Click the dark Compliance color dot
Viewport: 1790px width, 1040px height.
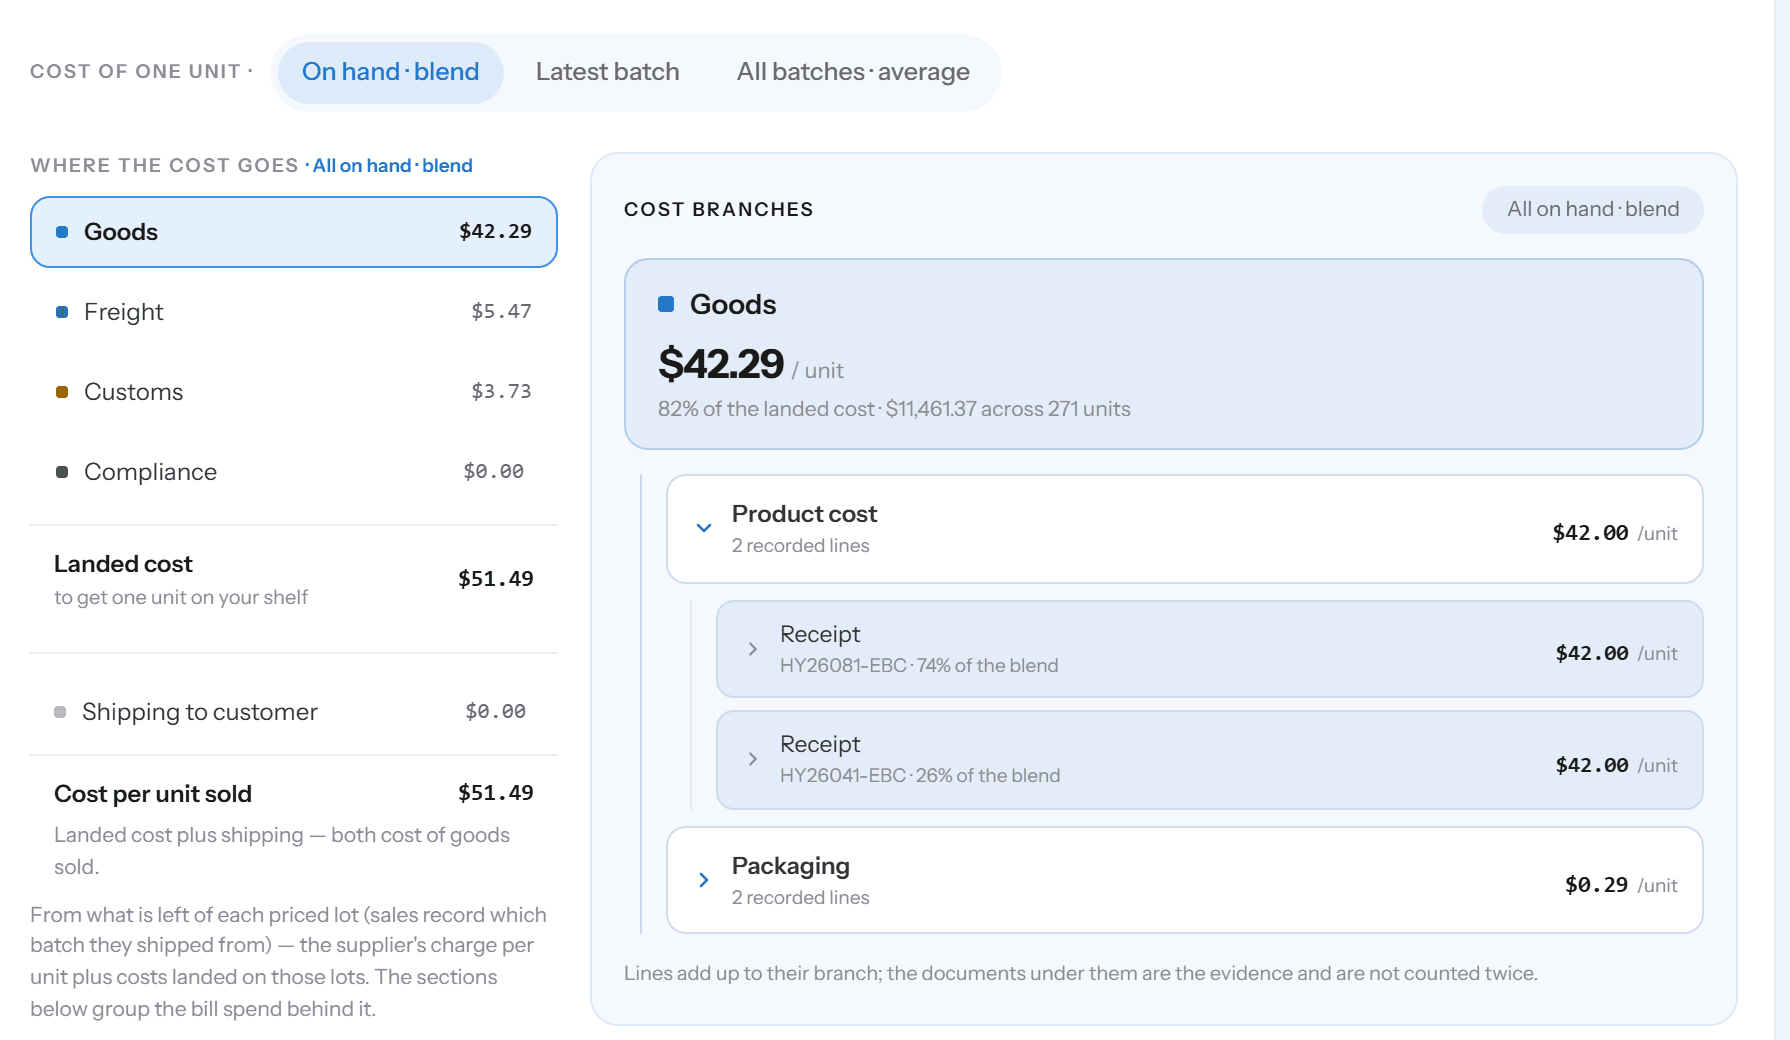[62, 472]
